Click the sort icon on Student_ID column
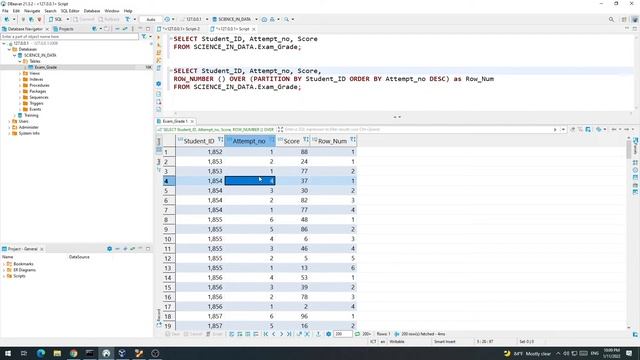 click(220, 140)
